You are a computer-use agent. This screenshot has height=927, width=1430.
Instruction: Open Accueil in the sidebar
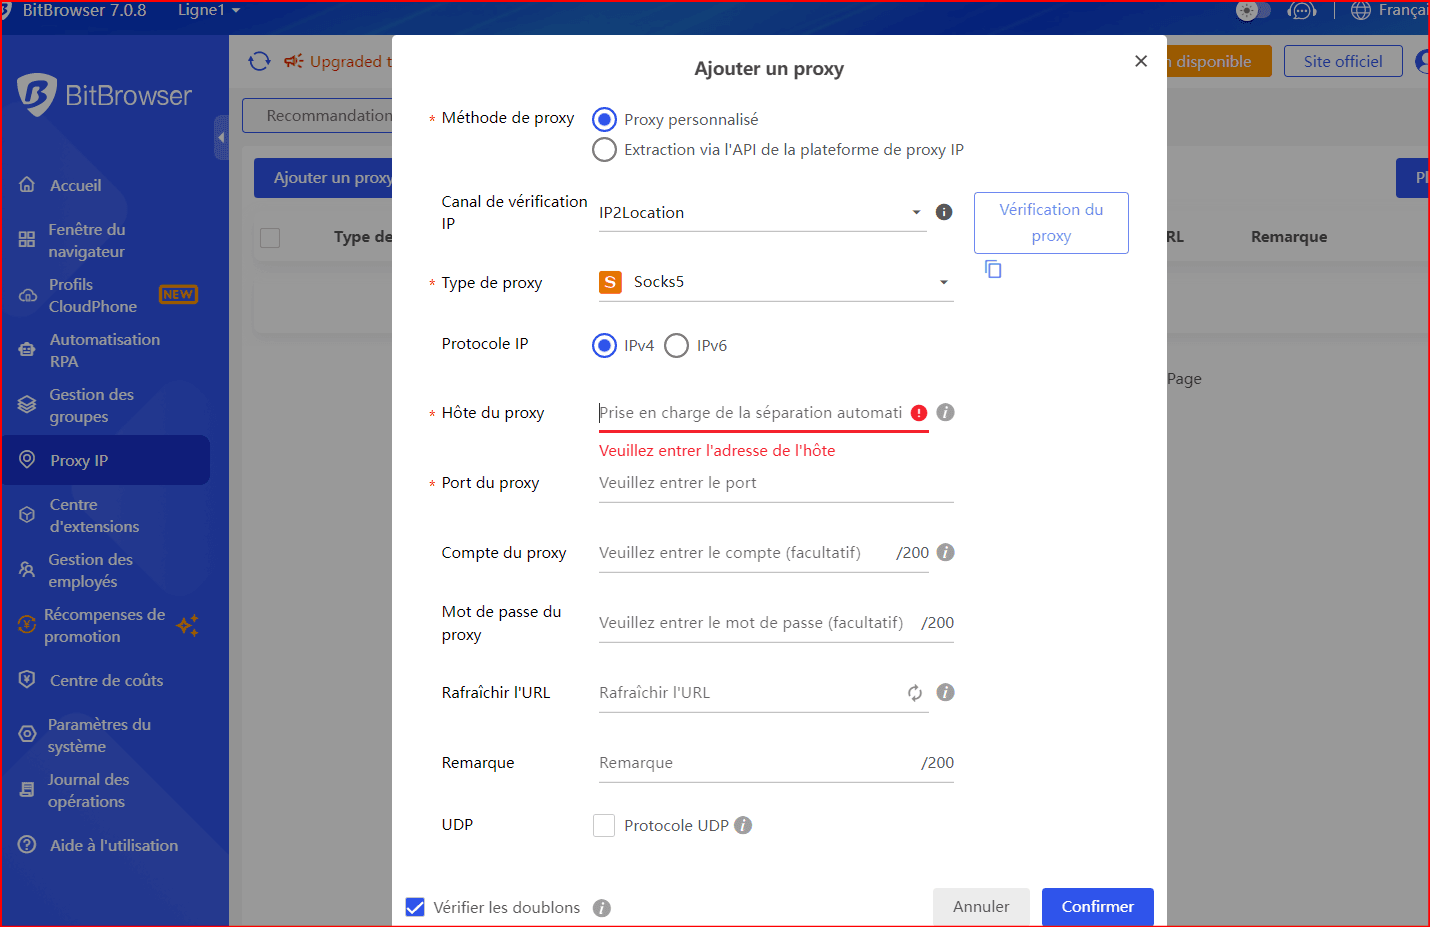[x=76, y=186]
